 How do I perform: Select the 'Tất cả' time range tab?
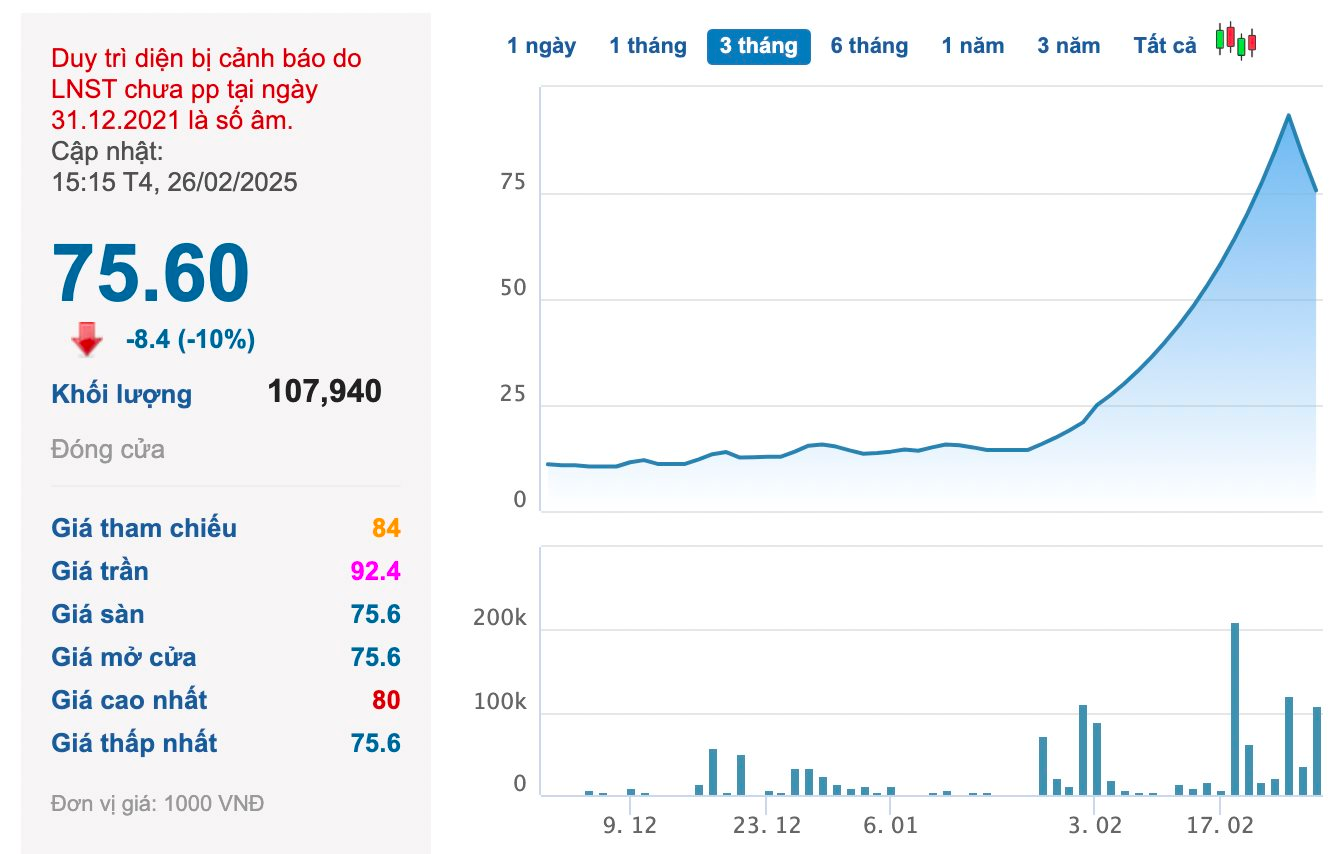(x=1165, y=46)
